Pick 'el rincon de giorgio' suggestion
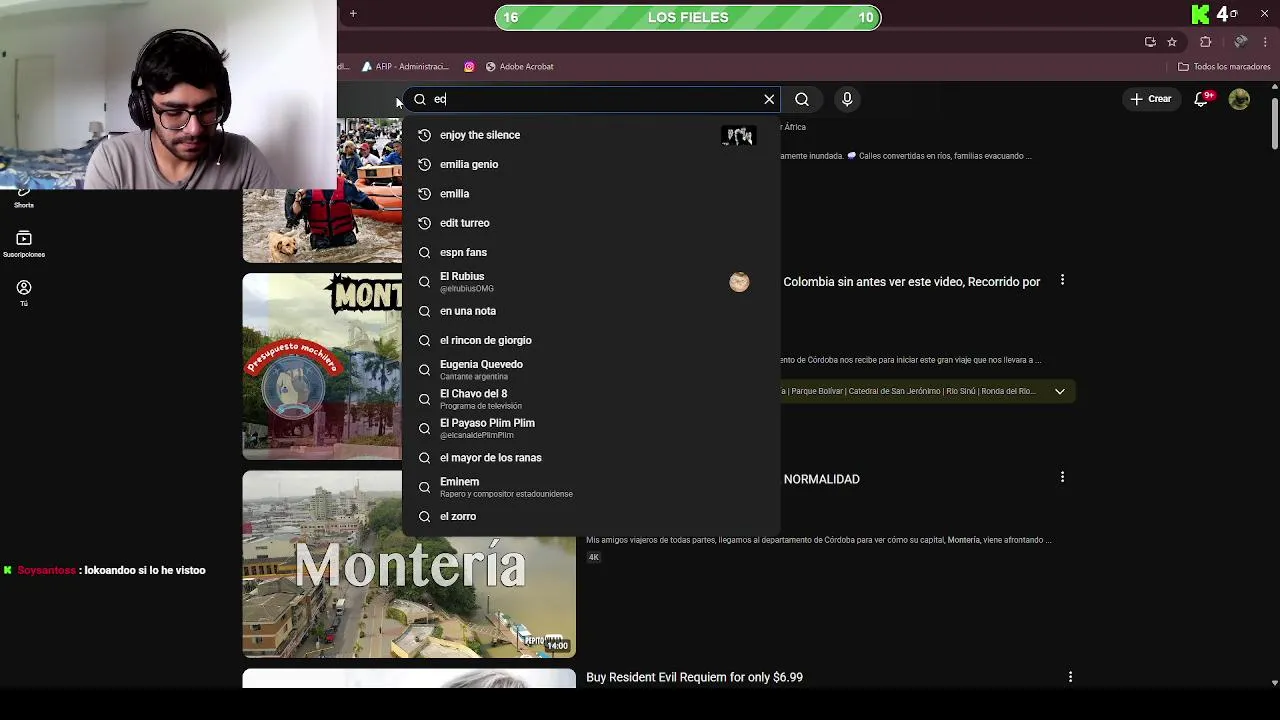Screen dimensions: 1280x720 click(x=591, y=340)
